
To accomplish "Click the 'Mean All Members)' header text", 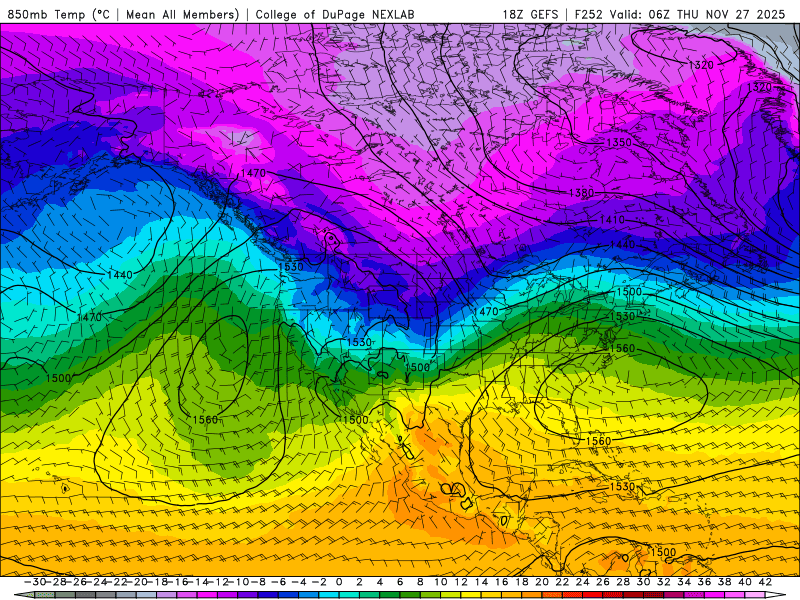I will (x=182, y=14).
